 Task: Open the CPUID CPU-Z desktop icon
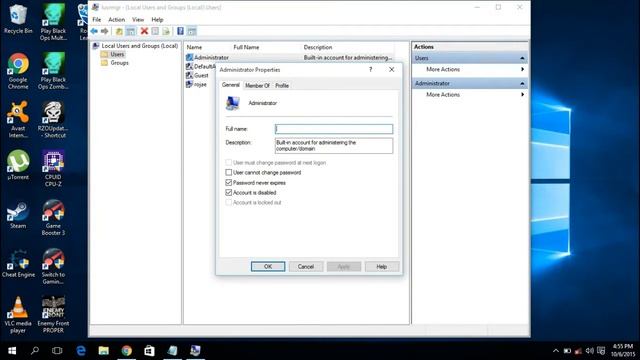point(53,169)
